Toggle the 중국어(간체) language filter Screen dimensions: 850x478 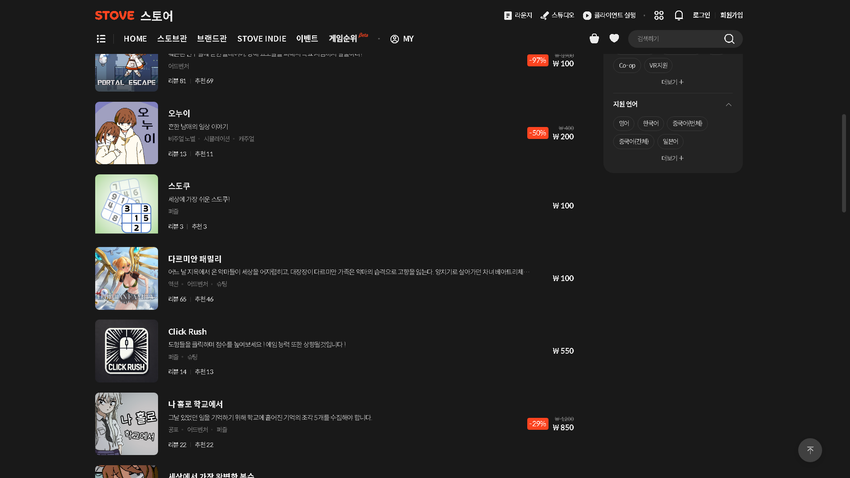click(634, 141)
